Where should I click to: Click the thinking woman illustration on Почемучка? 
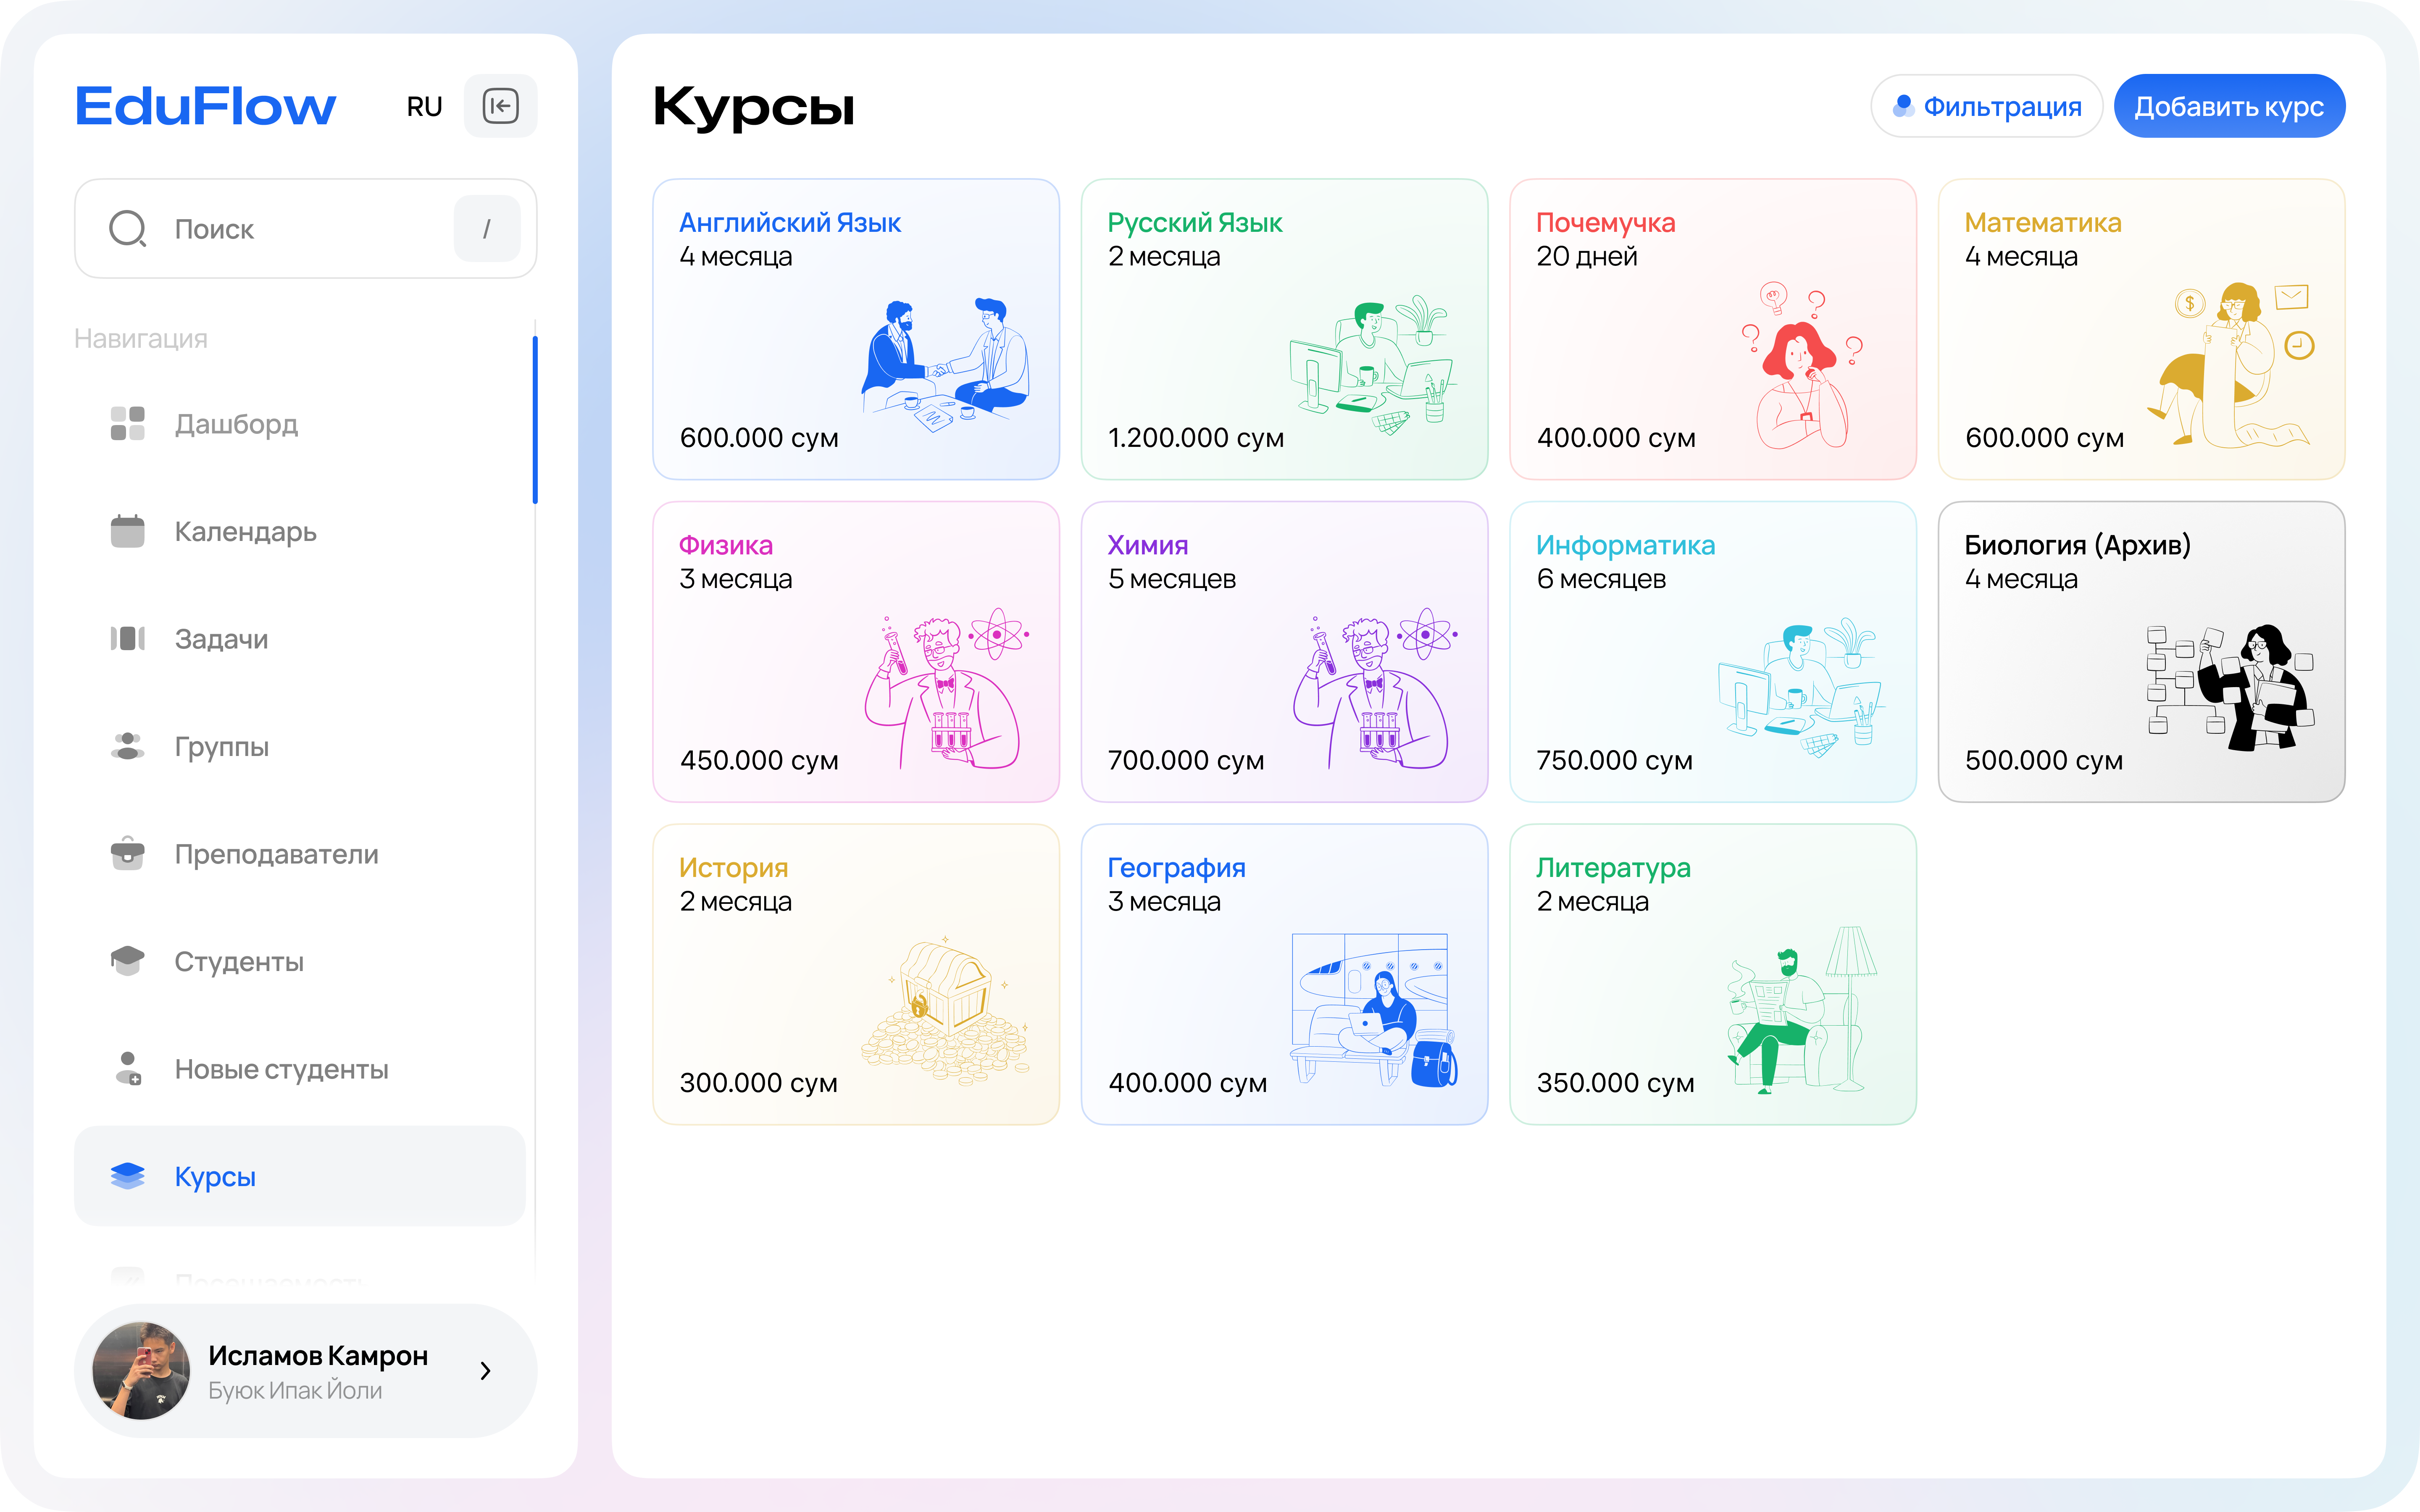1802,365
